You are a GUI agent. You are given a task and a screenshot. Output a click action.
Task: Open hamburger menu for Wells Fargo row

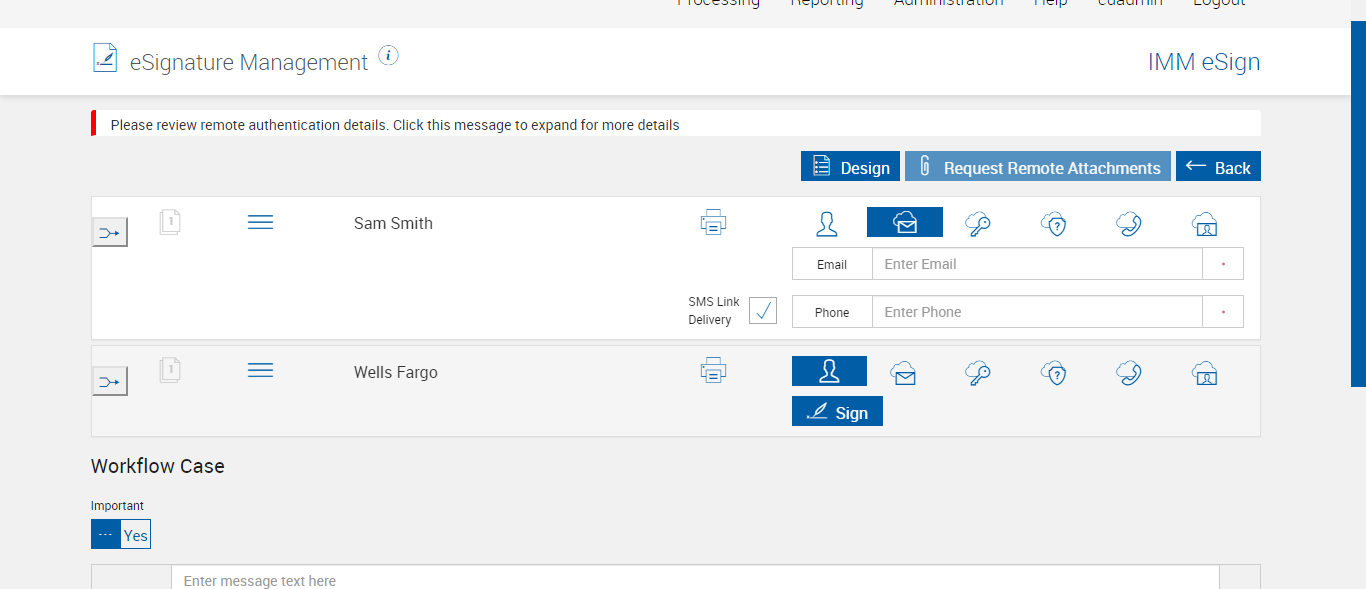[x=260, y=371]
